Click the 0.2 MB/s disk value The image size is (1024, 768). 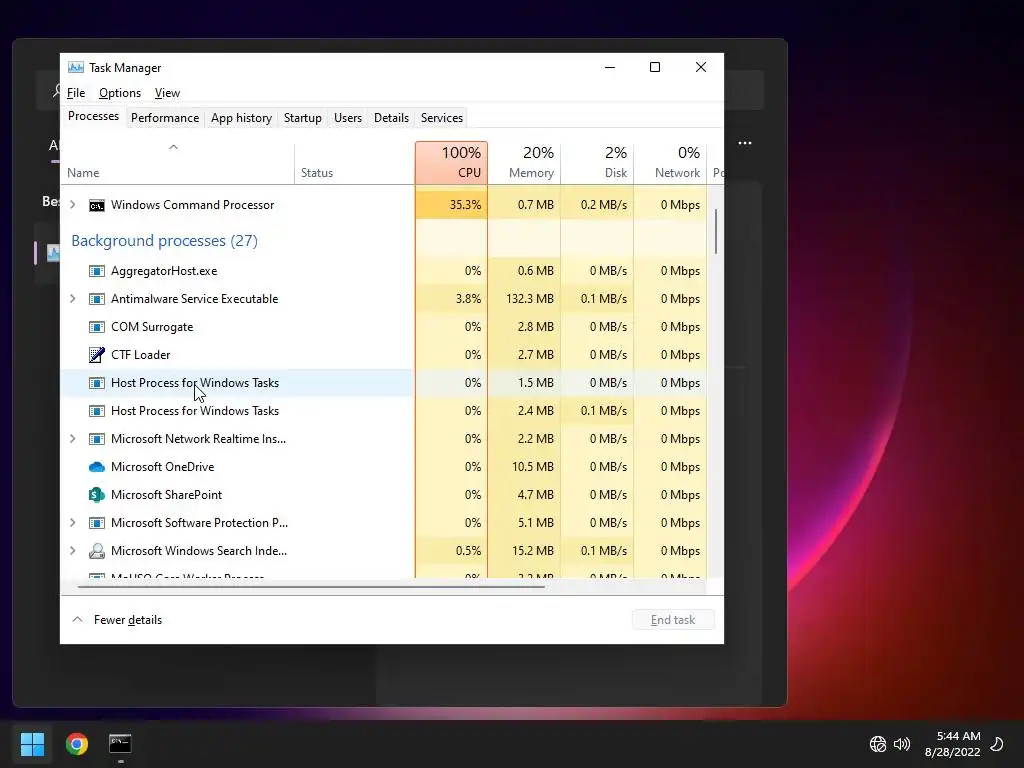click(603, 205)
